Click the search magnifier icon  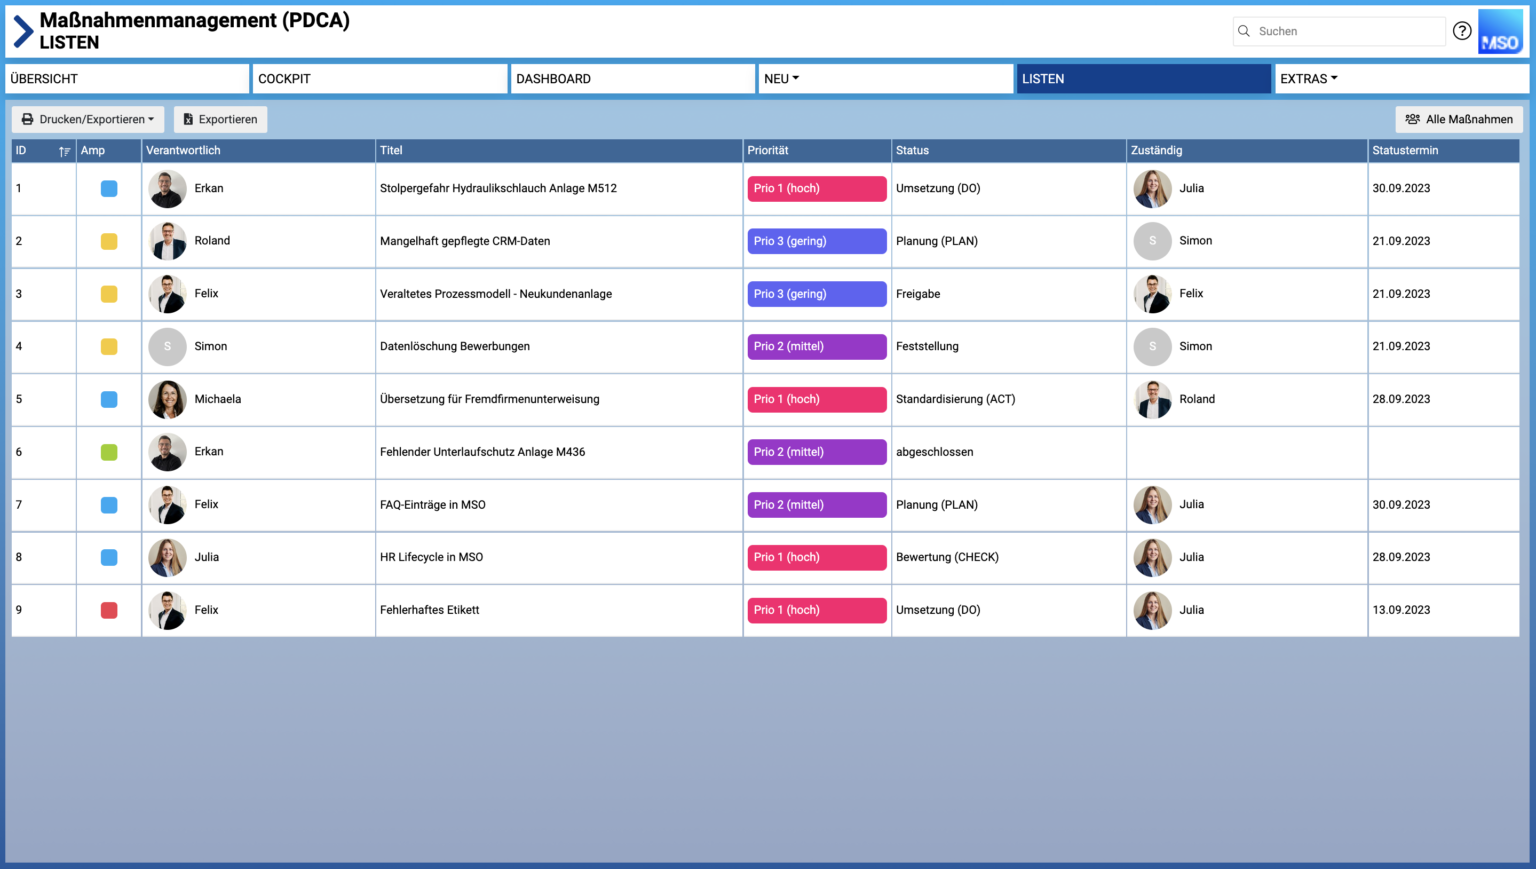[1243, 31]
